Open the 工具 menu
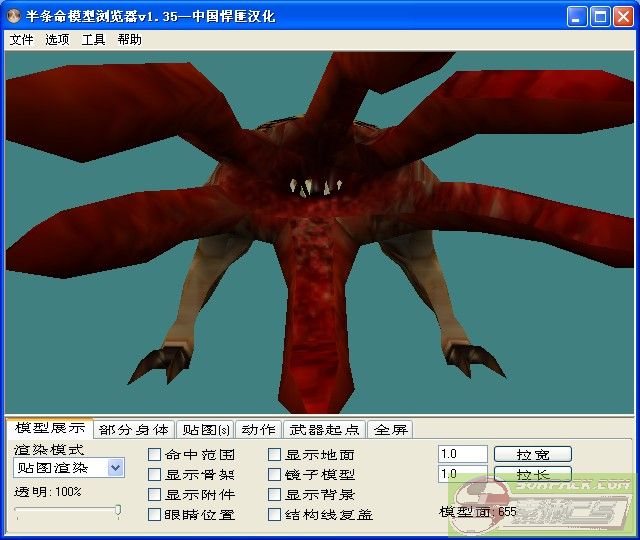This screenshot has width=640, height=540. coord(93,40)
